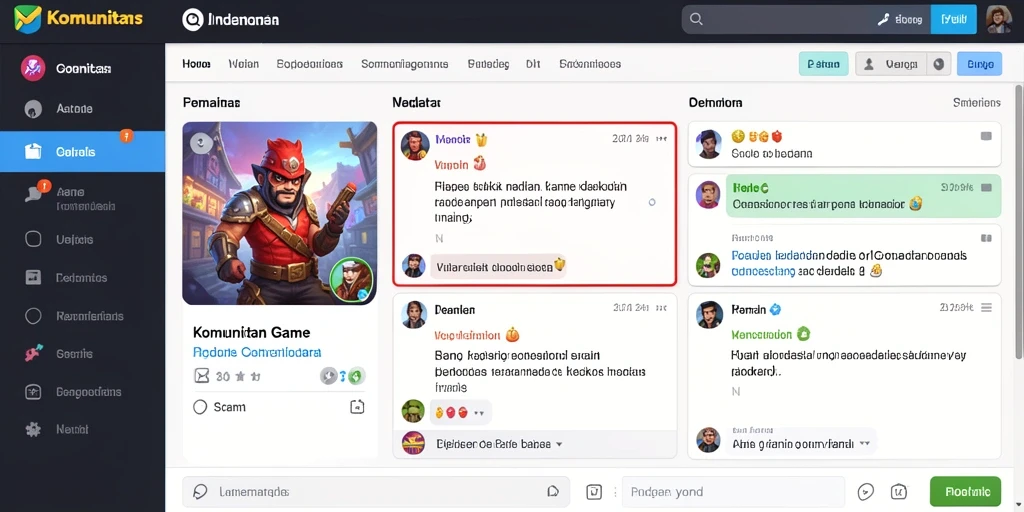Image resolution: width=1024 pixels, height=512 pixels.
Task: Expand the Ame granin oounvtandi dropdown
Action: [865, 443]
